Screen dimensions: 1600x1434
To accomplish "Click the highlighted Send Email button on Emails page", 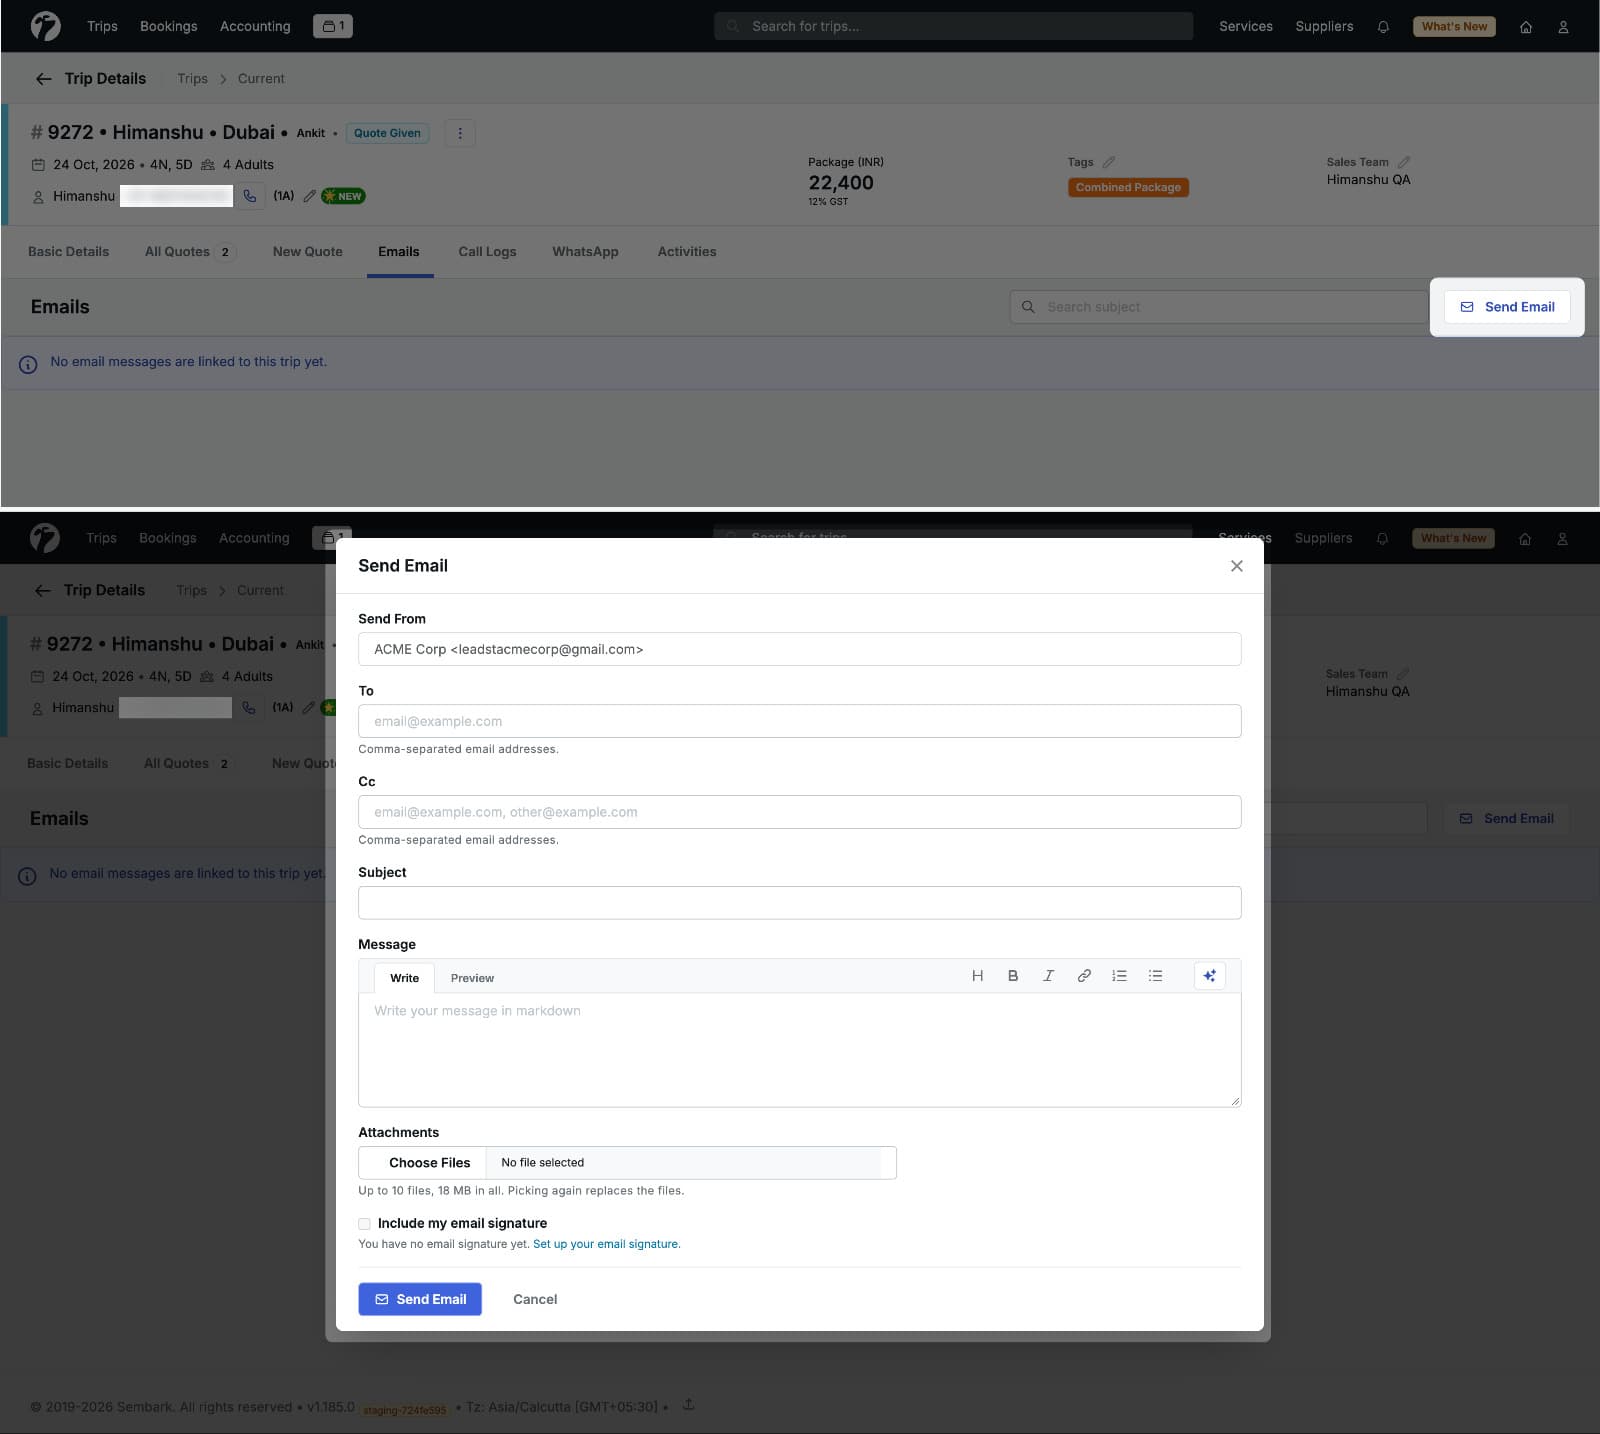I will pyautogui.click(x=1507, y=307).
